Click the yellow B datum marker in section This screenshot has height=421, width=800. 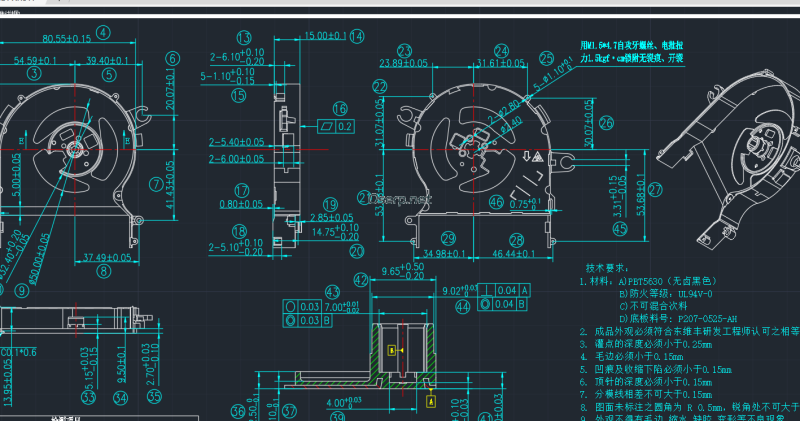[x=390, y=351]
